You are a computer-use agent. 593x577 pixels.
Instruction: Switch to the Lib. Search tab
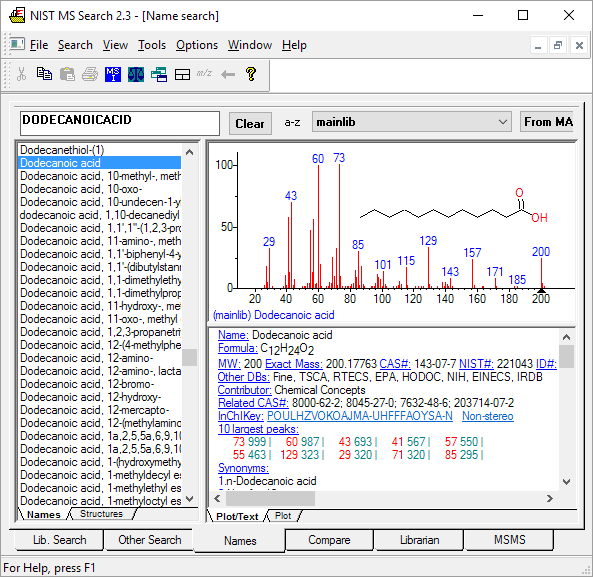59,540
